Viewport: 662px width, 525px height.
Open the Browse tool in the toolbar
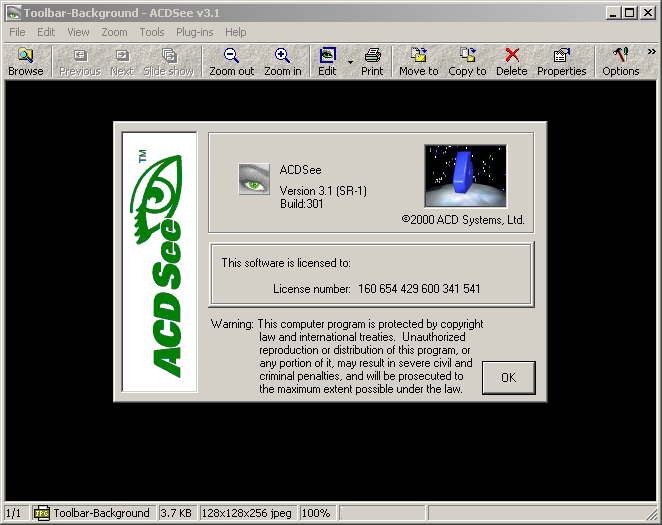click(x=26, y=62)
